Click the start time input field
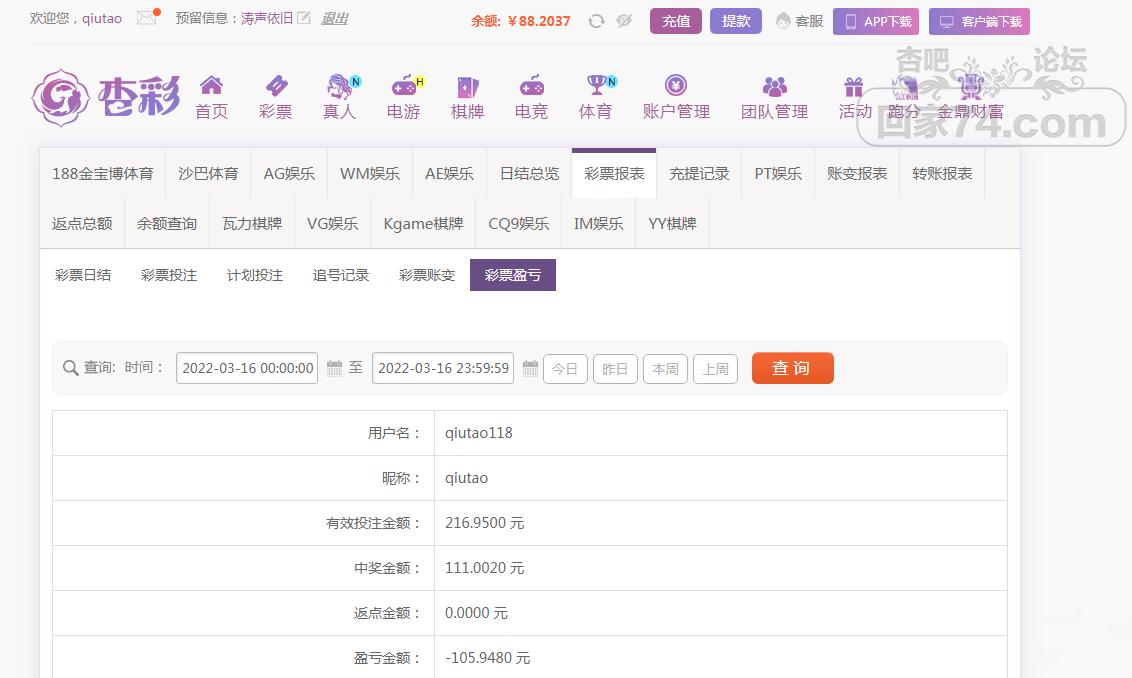Viewport: 1132px width, 678px height. tap(247, 368)
